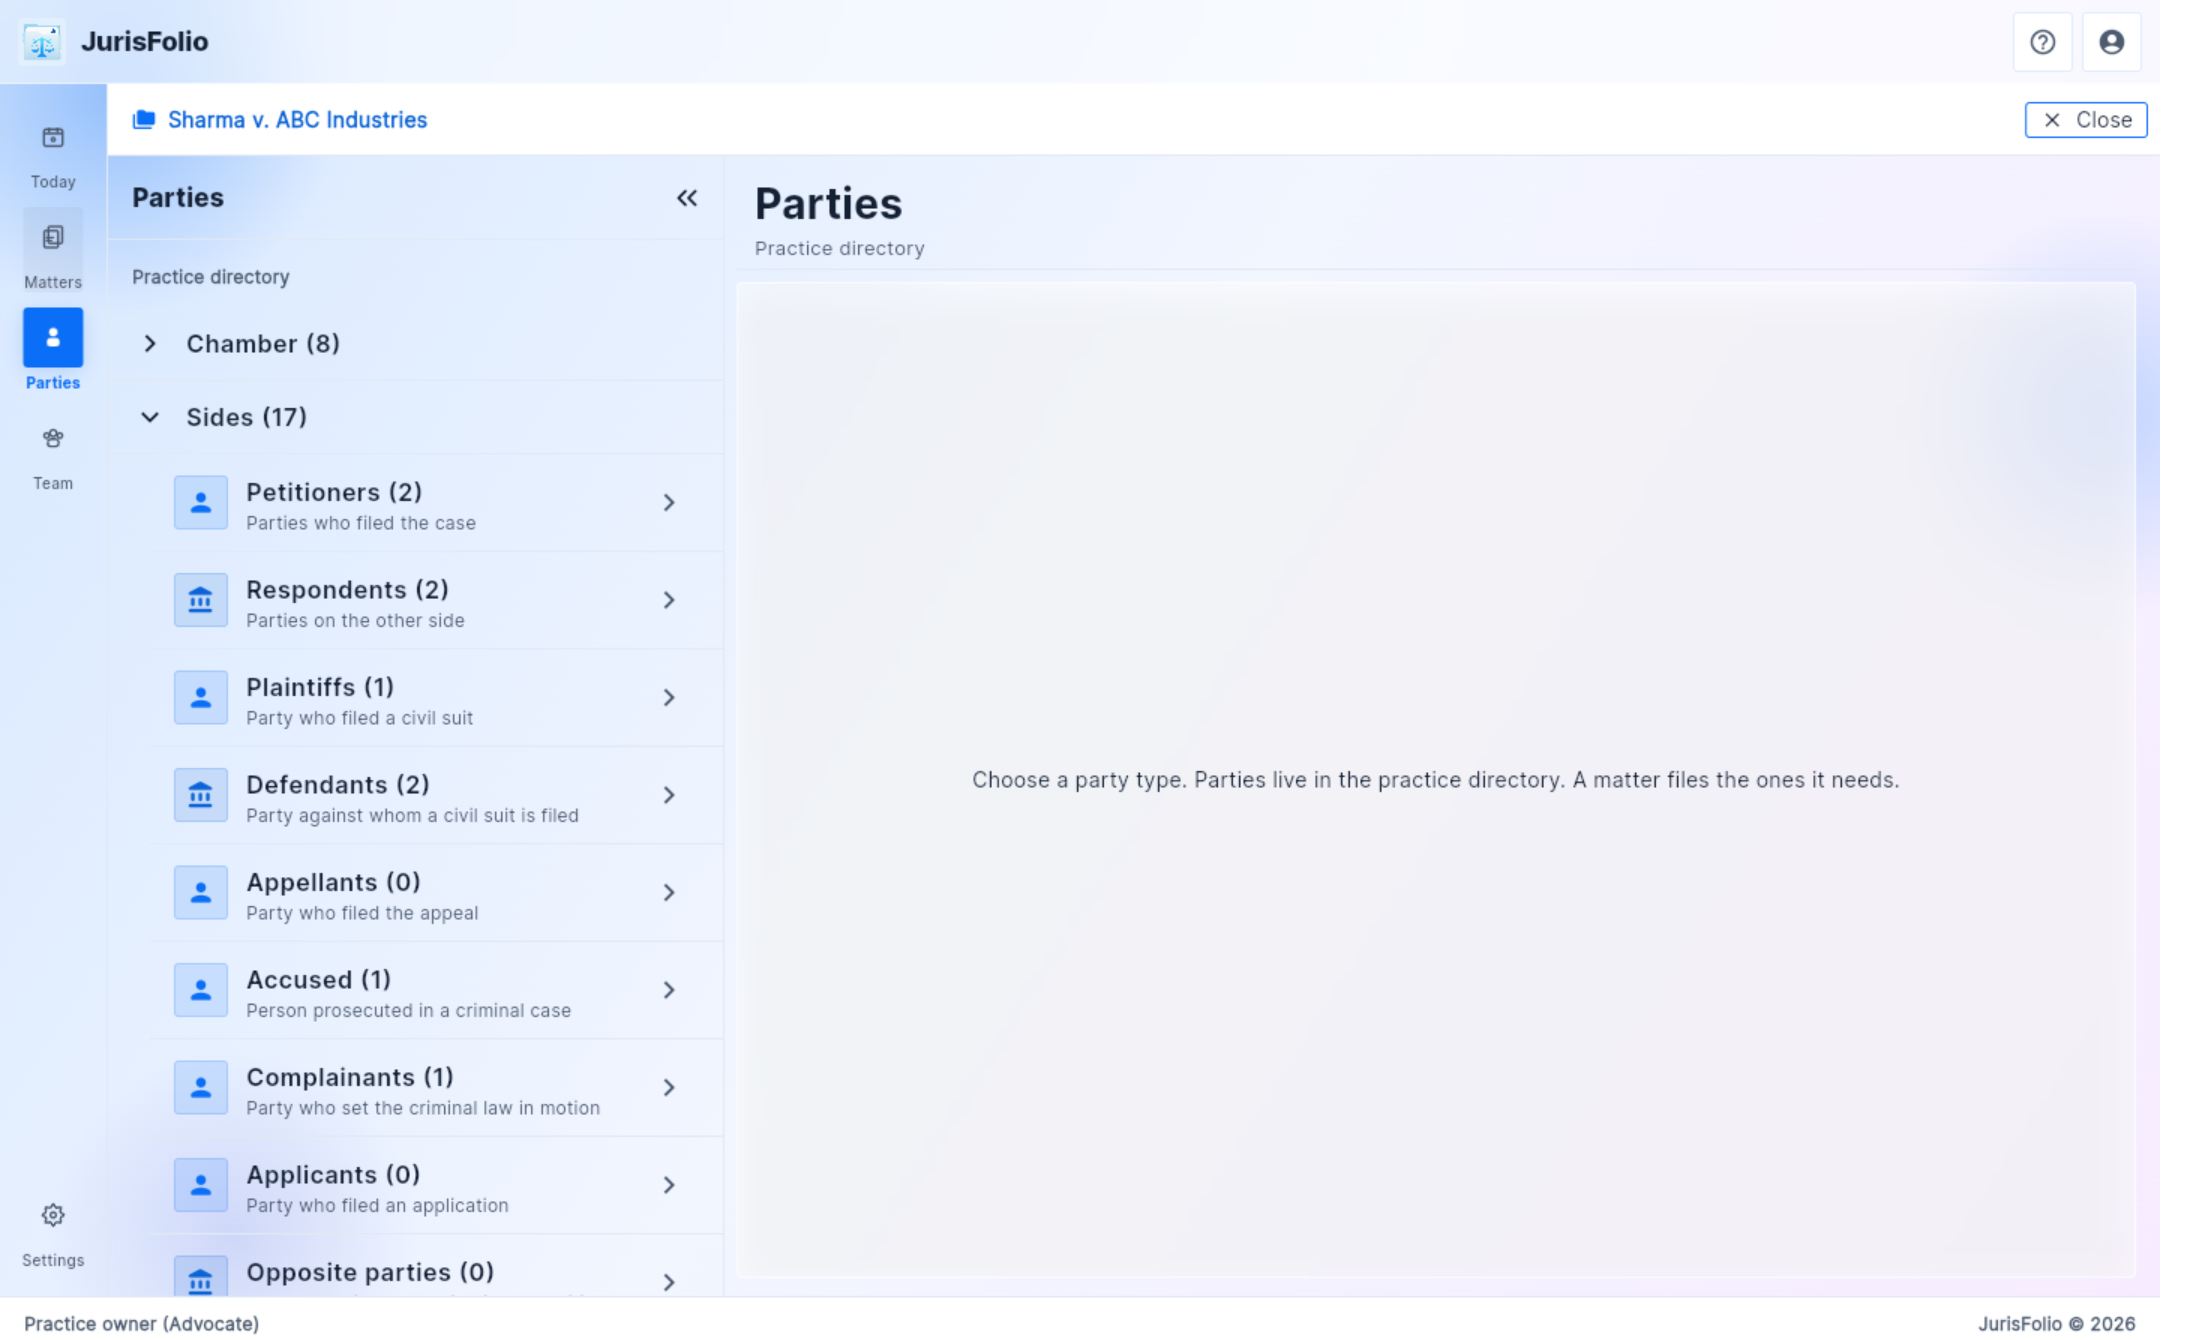Collapse the Parties panel with double chevron
2186x1340 pixels.
tap(687, 198)
